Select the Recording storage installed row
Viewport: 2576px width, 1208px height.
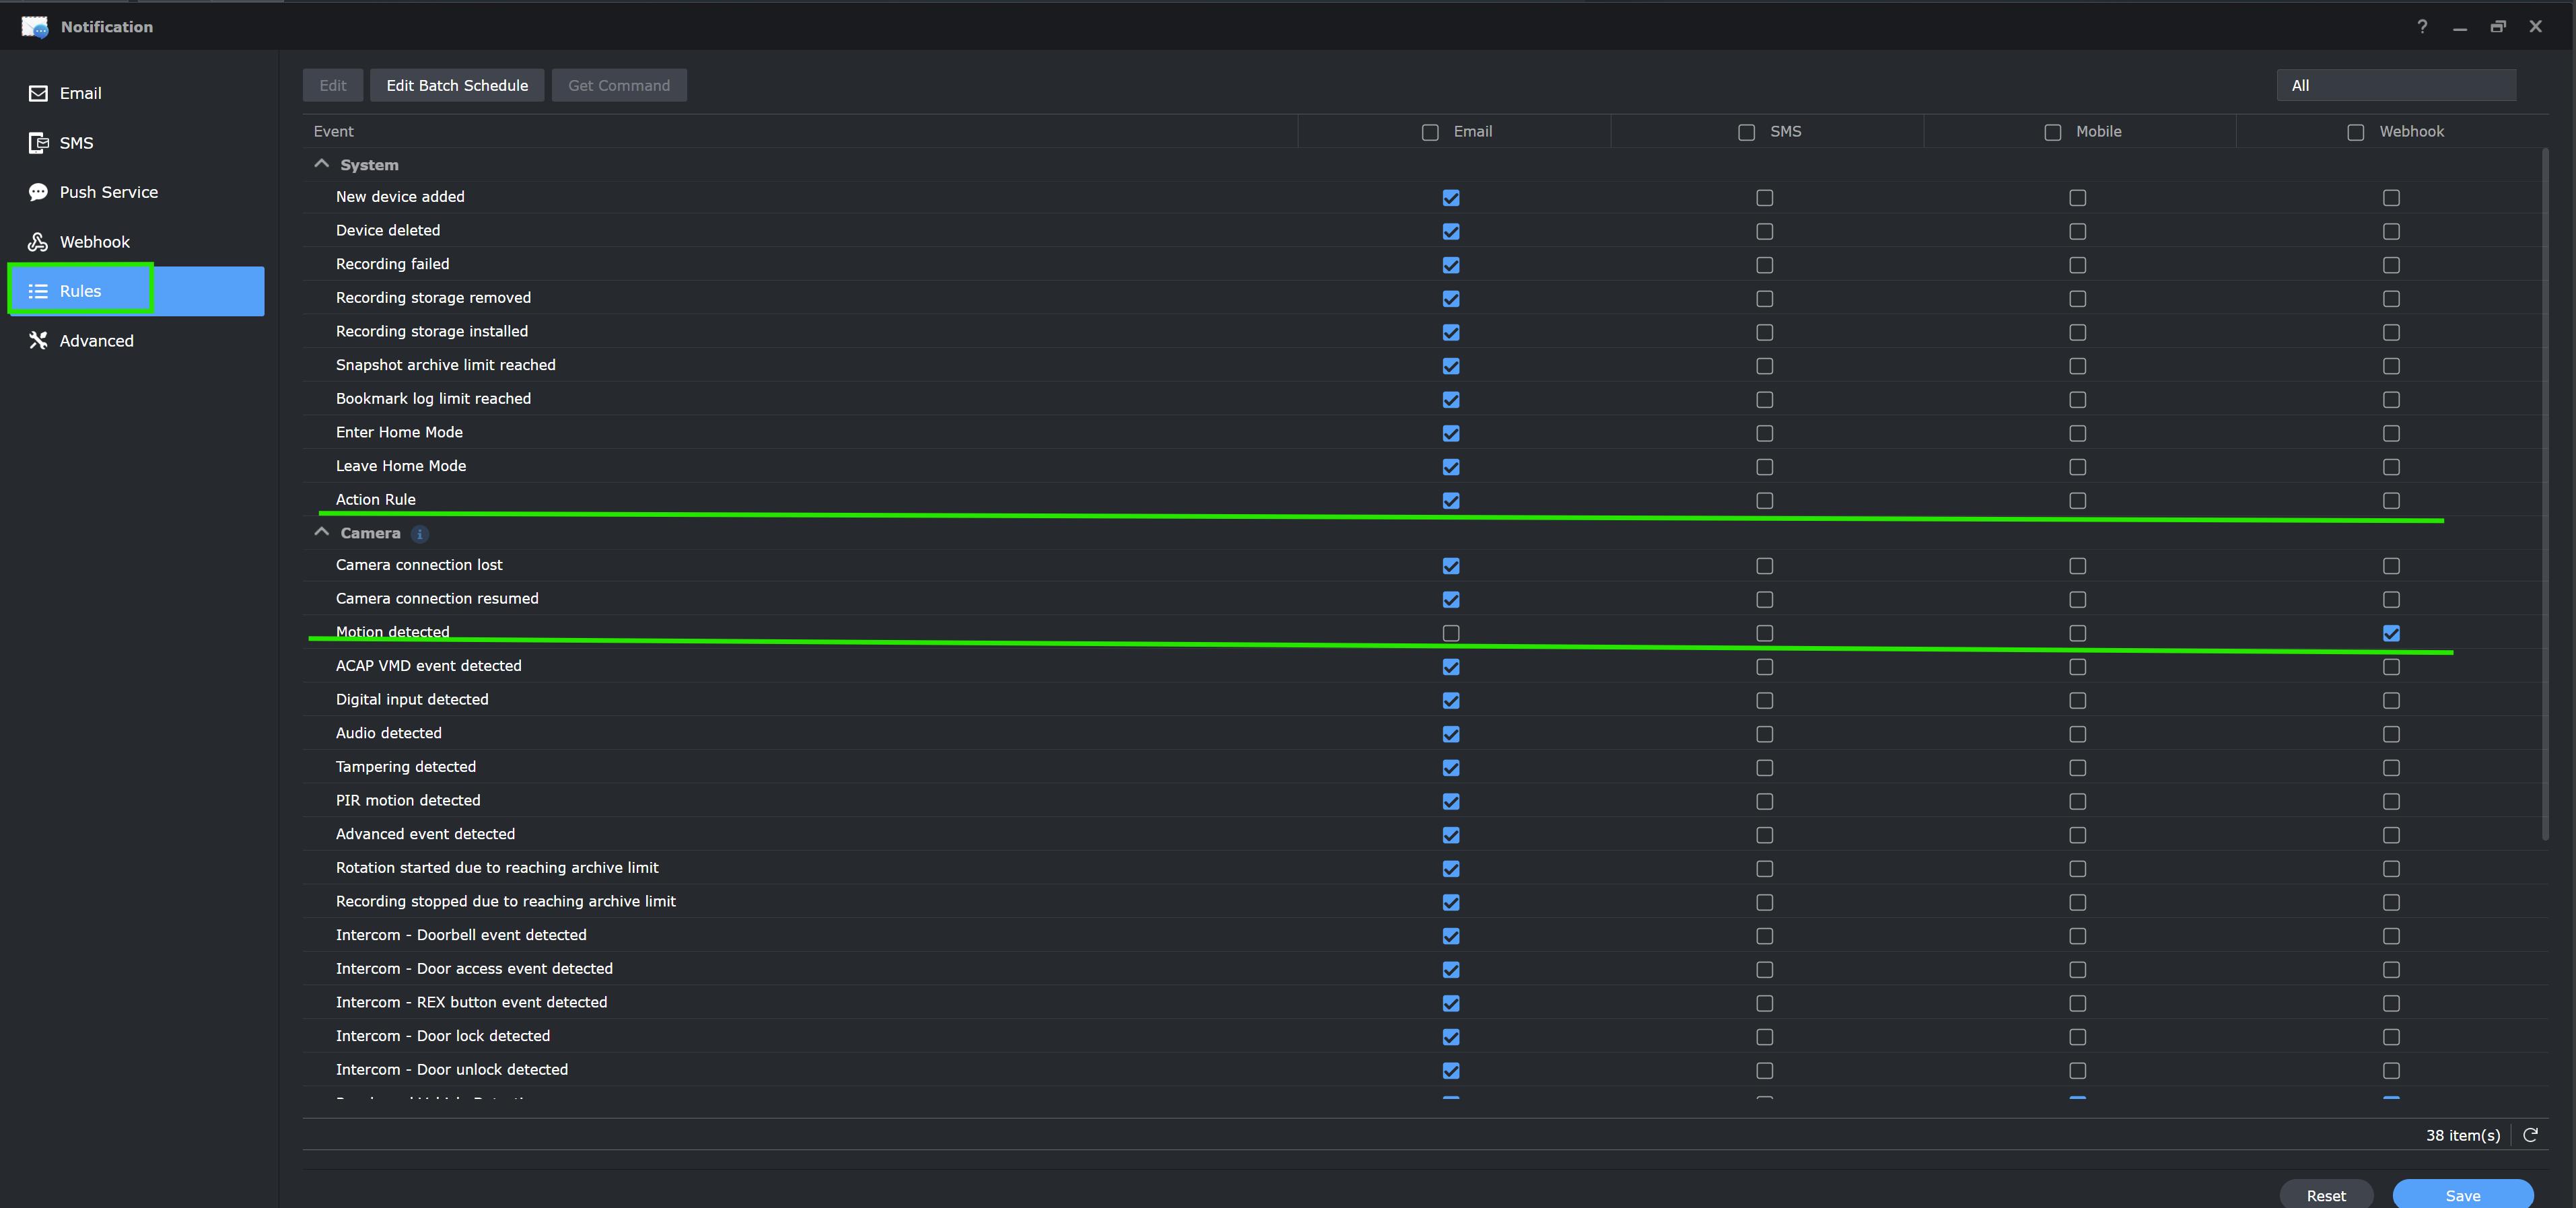point(1421,331)
